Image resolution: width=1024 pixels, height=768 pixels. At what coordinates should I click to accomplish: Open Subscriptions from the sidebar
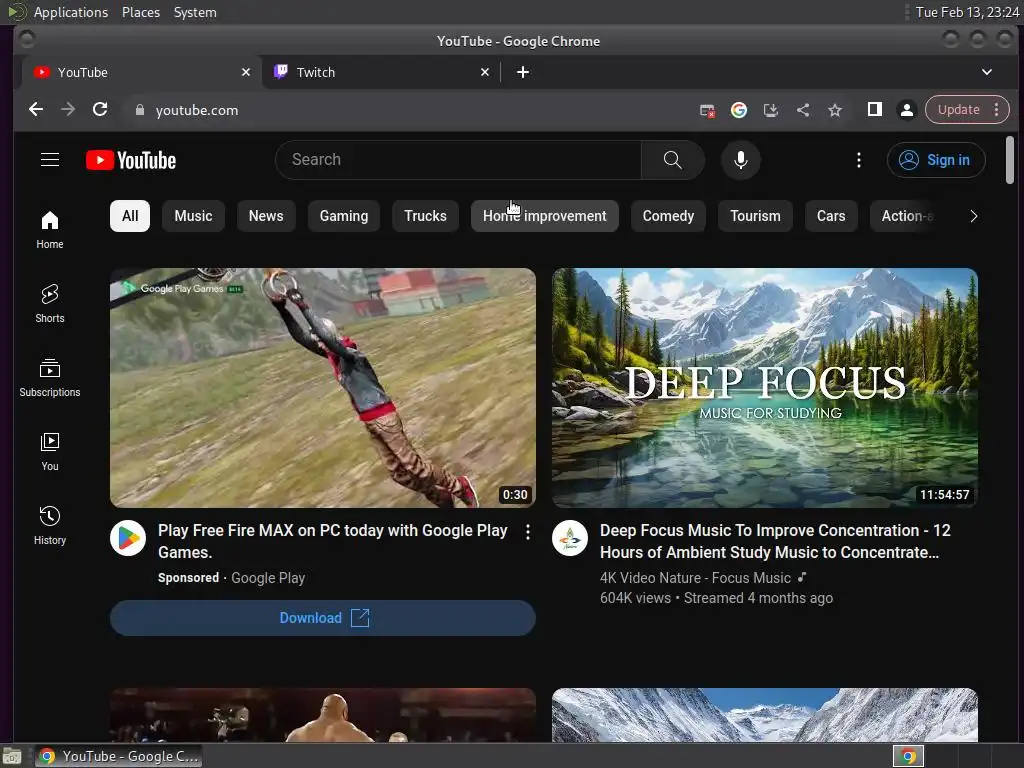coord(50,377)
